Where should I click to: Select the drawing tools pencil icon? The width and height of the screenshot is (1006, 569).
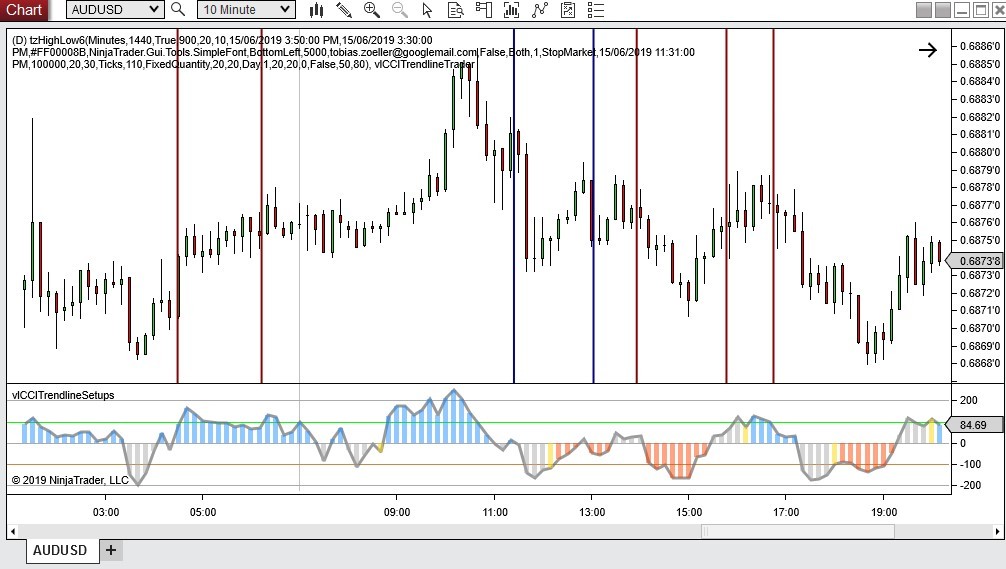point(344,10)
